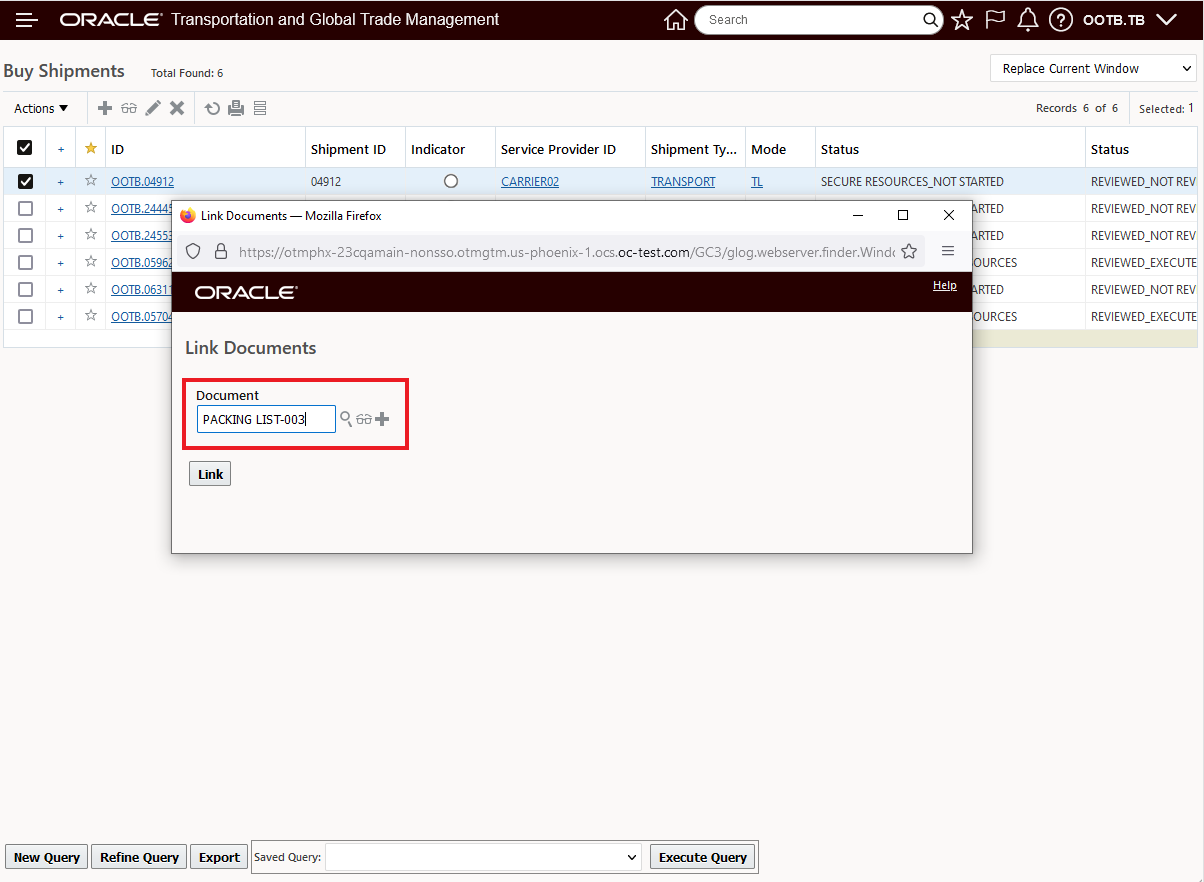Screen dimensions: 1204x882
Task: Check the OOTB.24553 row checkbox
Action: click(25, 235)
